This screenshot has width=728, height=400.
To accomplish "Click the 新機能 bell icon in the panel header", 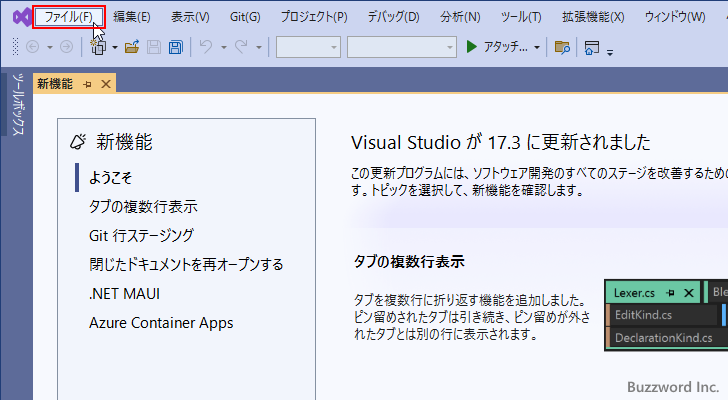I will (78, 142).
